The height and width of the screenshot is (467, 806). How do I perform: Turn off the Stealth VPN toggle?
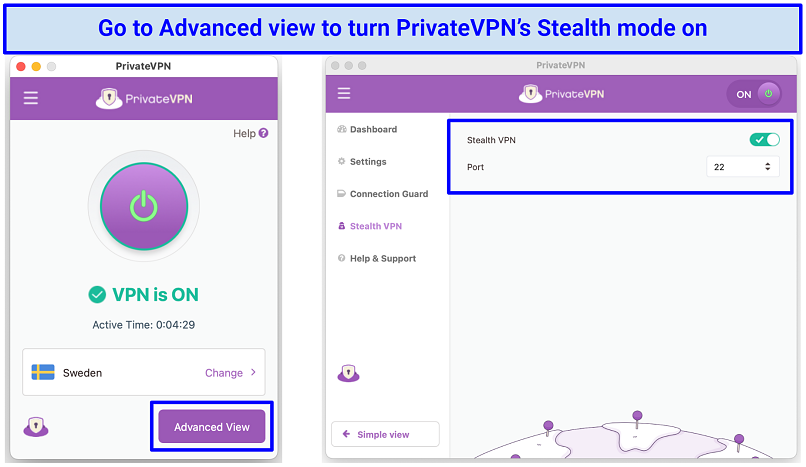coord(764,139)
